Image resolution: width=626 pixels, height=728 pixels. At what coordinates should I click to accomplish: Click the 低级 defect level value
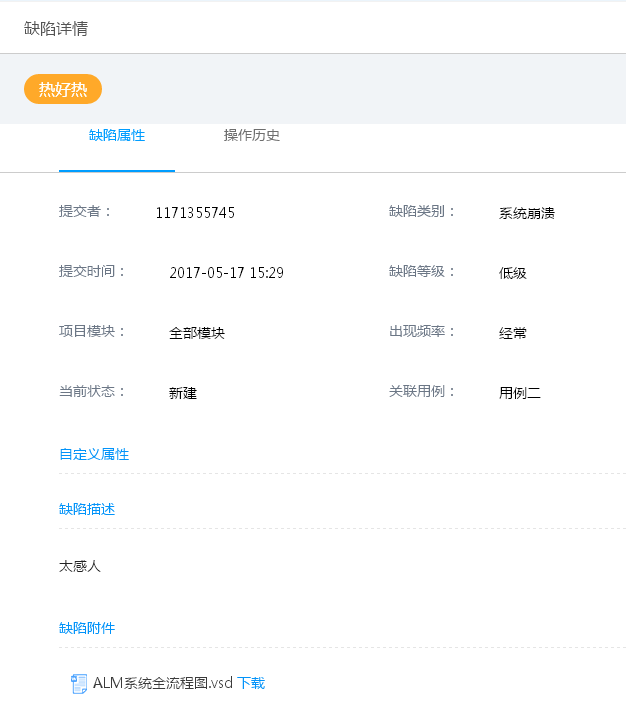point(512,273)
